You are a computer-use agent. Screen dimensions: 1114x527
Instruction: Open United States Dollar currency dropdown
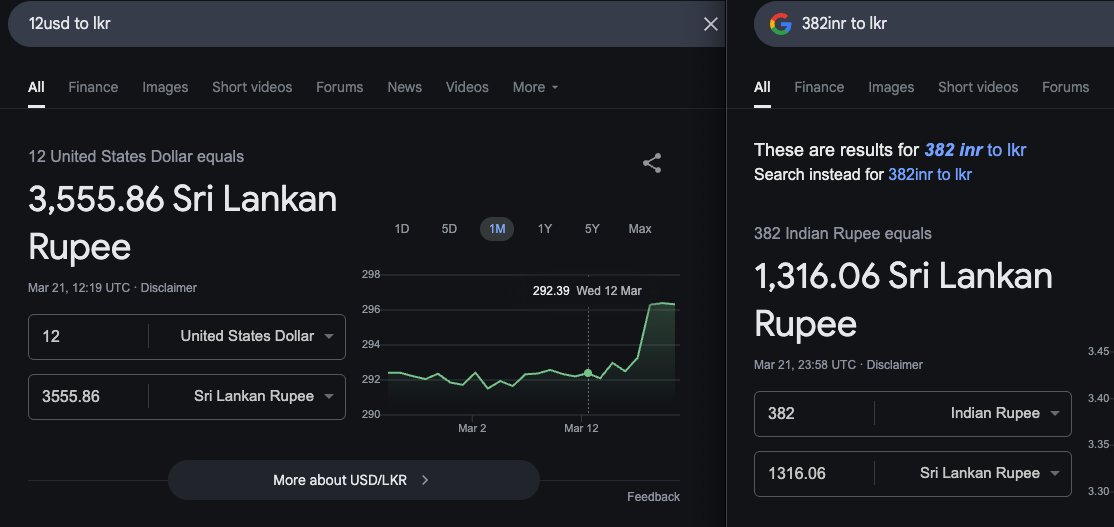point(257,336)
